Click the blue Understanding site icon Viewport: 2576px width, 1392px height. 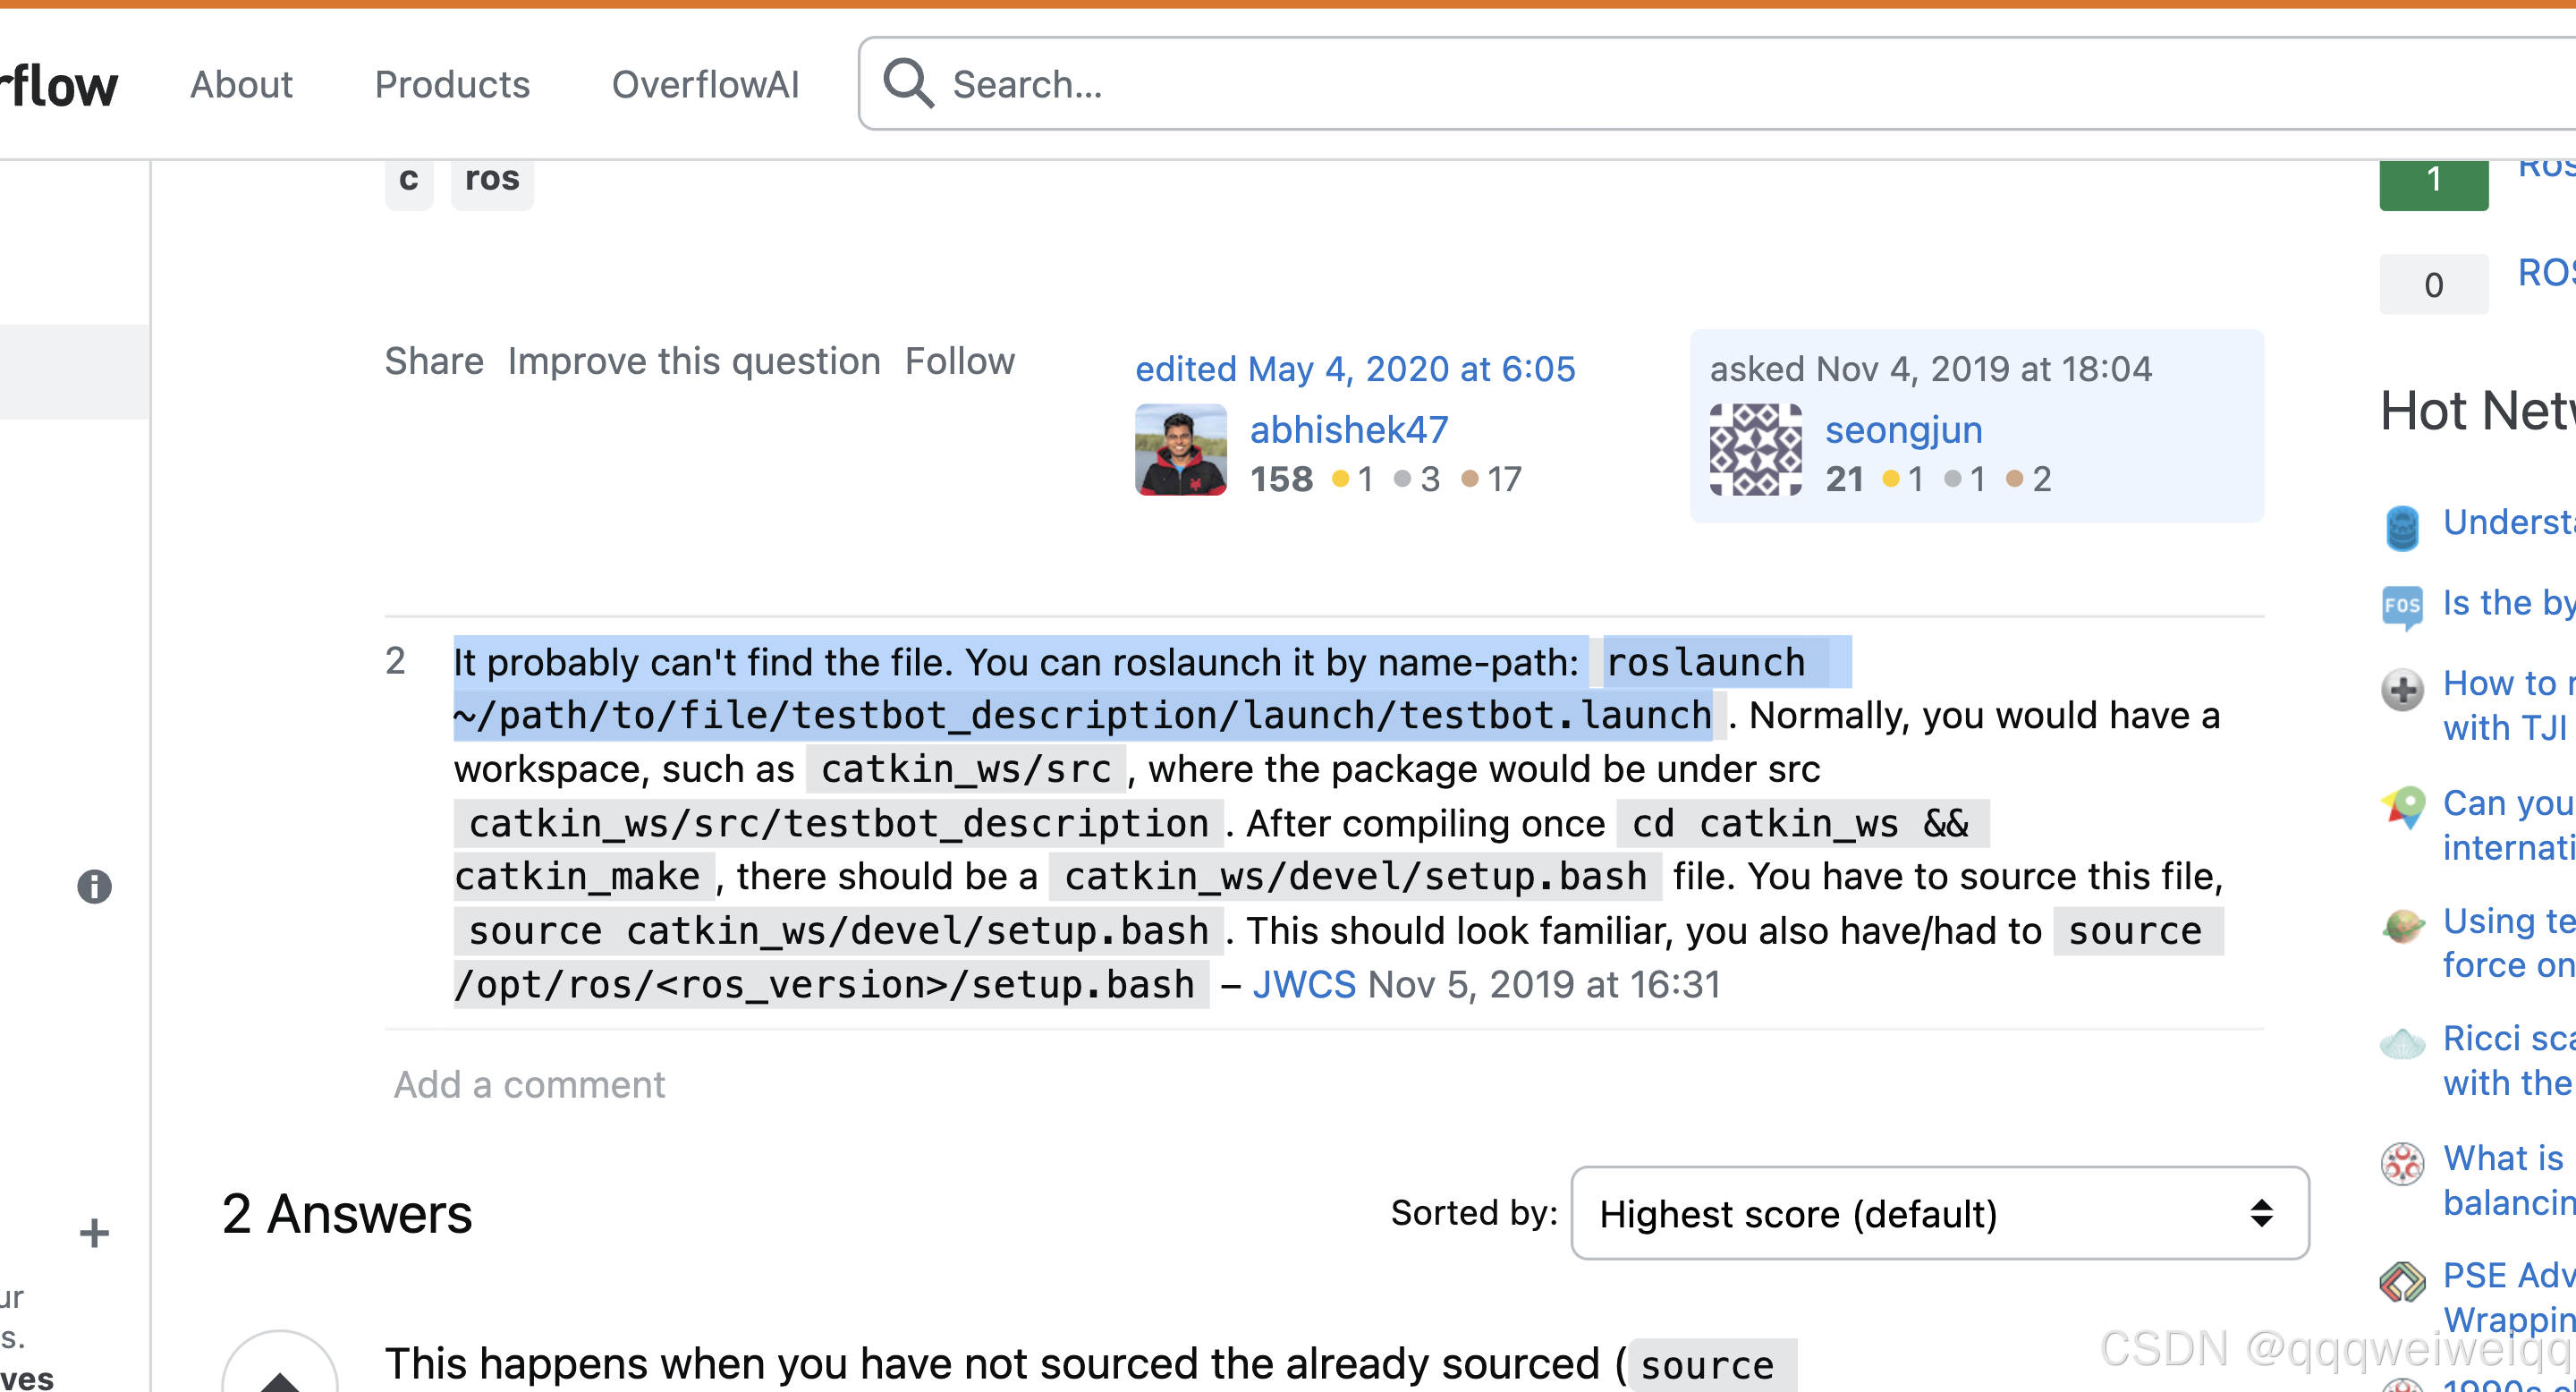click(2402, 527)
